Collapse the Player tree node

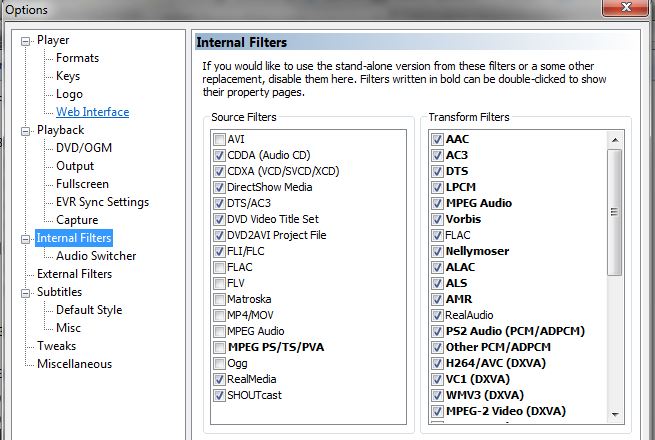(x=25, y=41)
